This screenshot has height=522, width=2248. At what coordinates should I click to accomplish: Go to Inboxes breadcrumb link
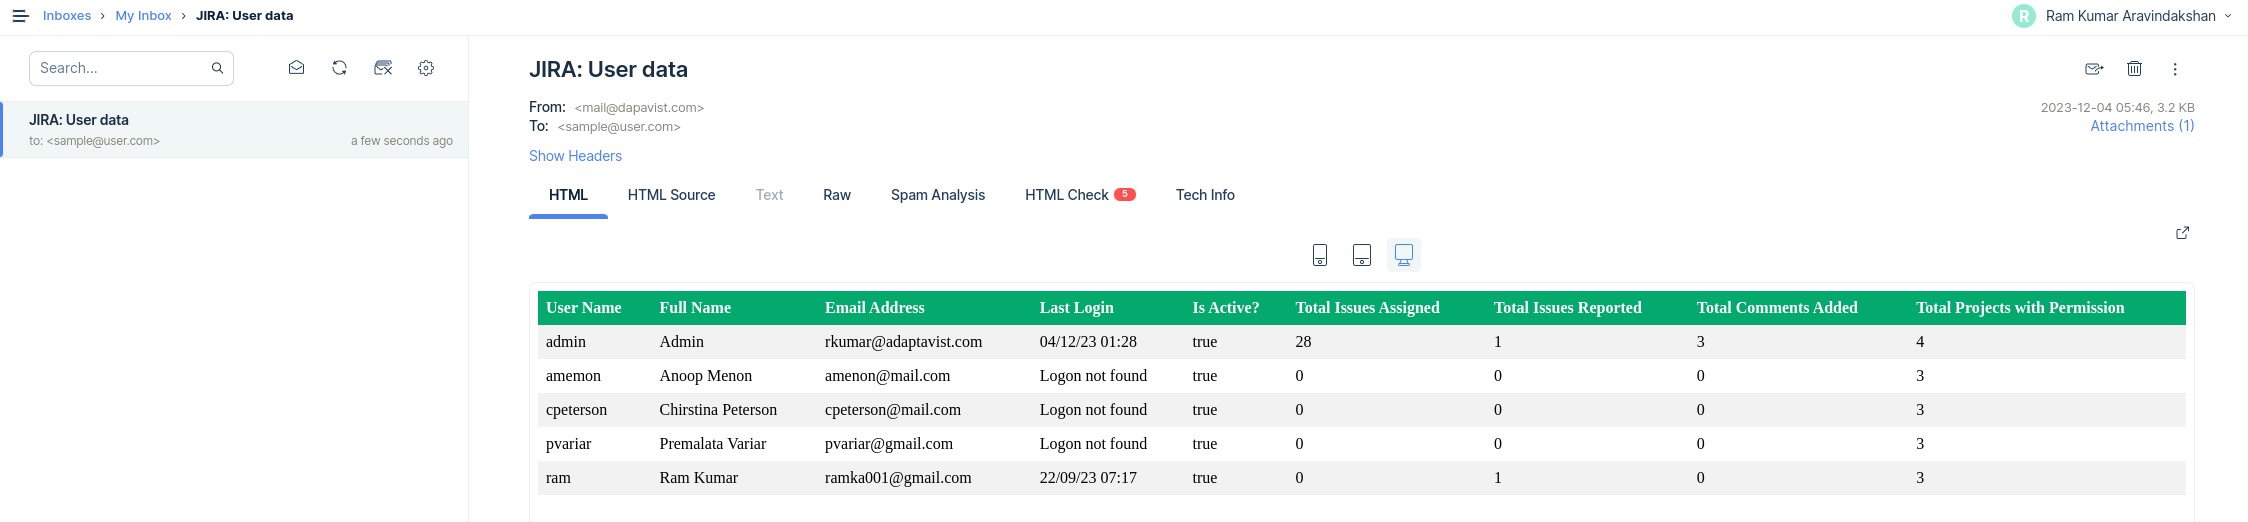pos(67,16)
